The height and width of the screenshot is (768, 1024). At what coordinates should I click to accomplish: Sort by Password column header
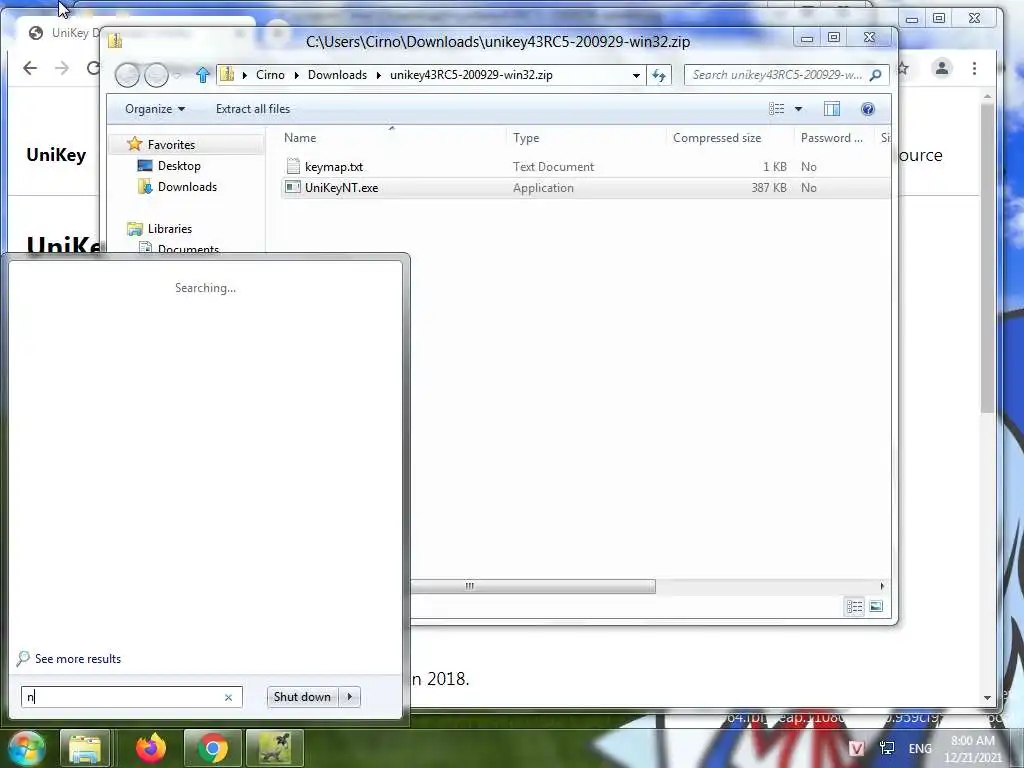831,138
